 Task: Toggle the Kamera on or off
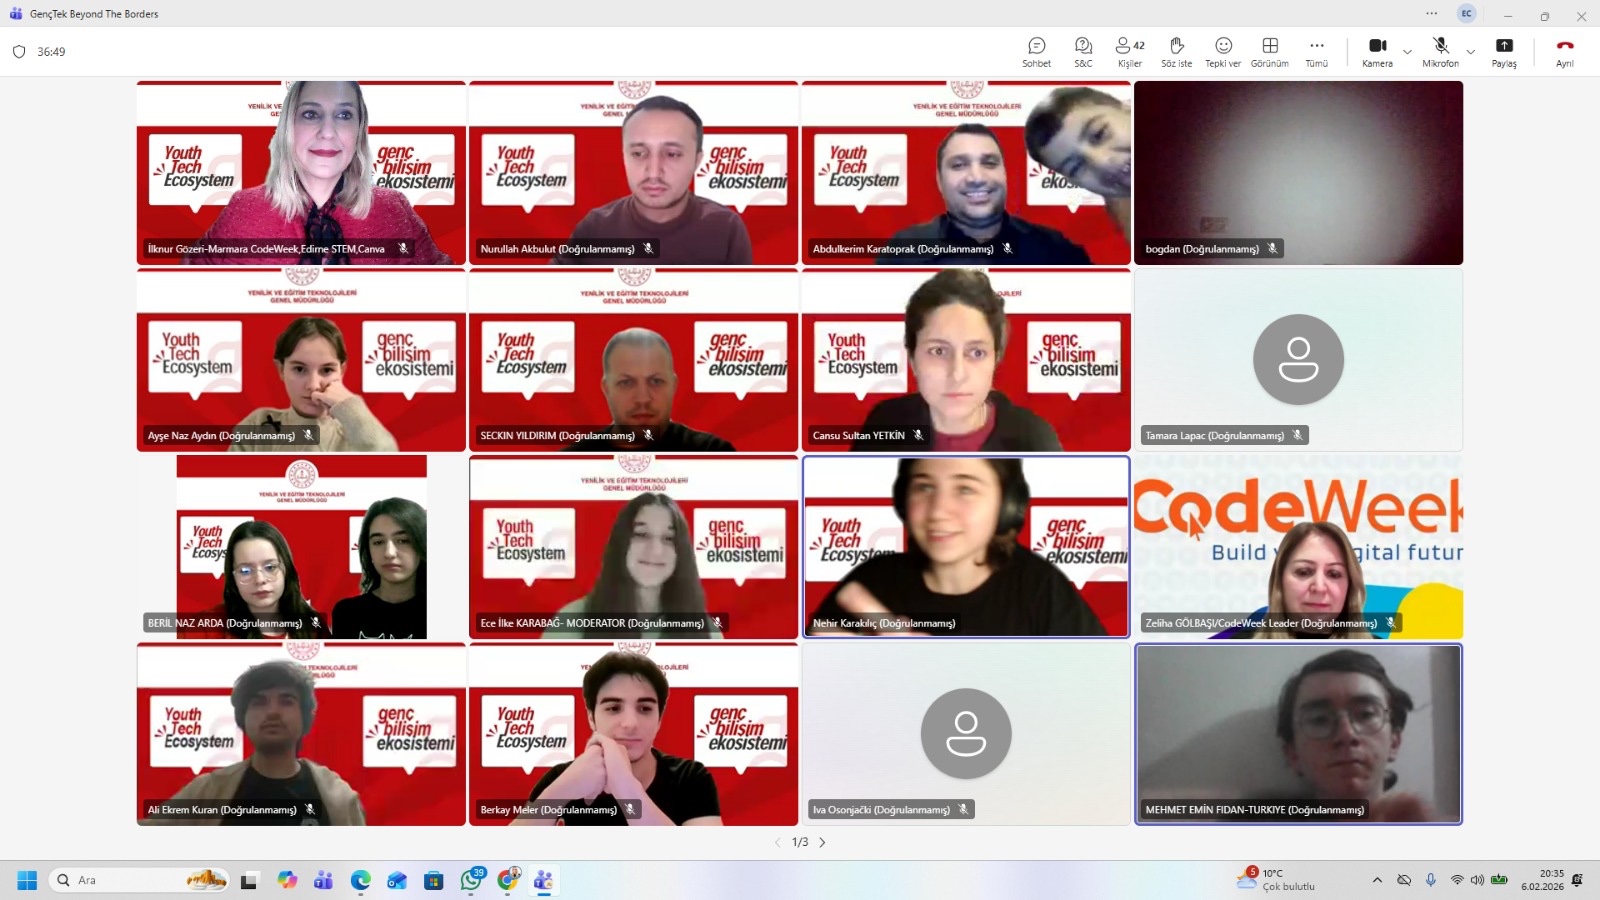(x=1377, y=52)
